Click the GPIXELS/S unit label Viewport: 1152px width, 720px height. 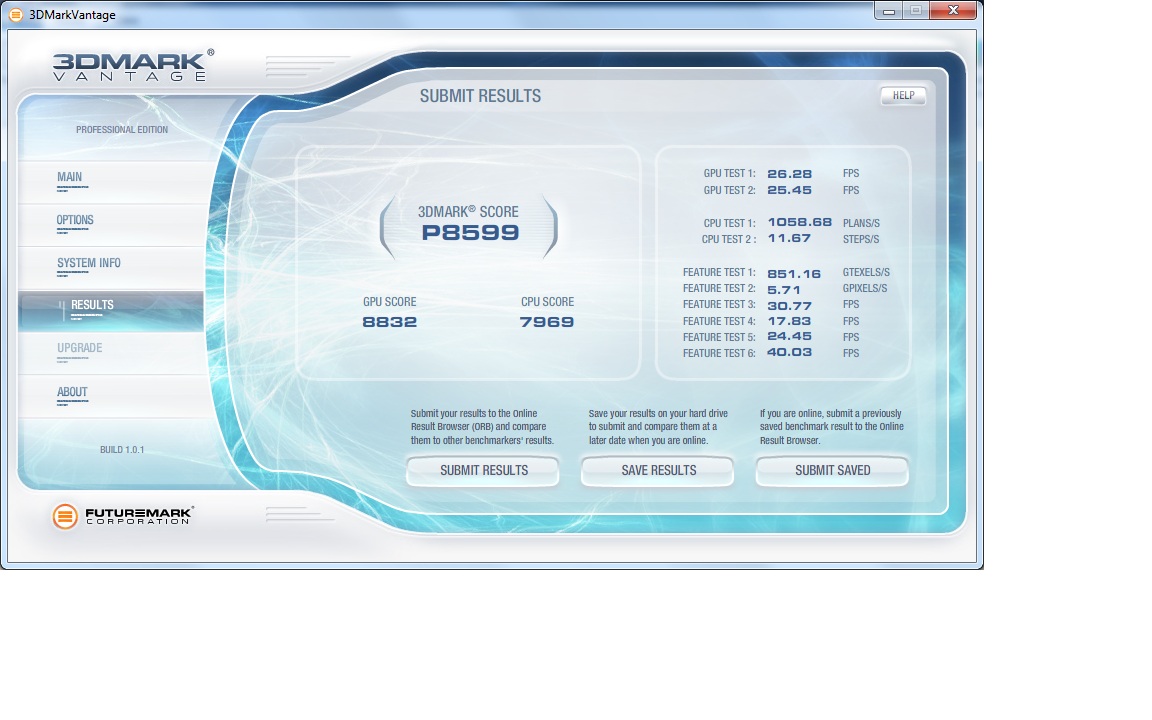point(865,288)
